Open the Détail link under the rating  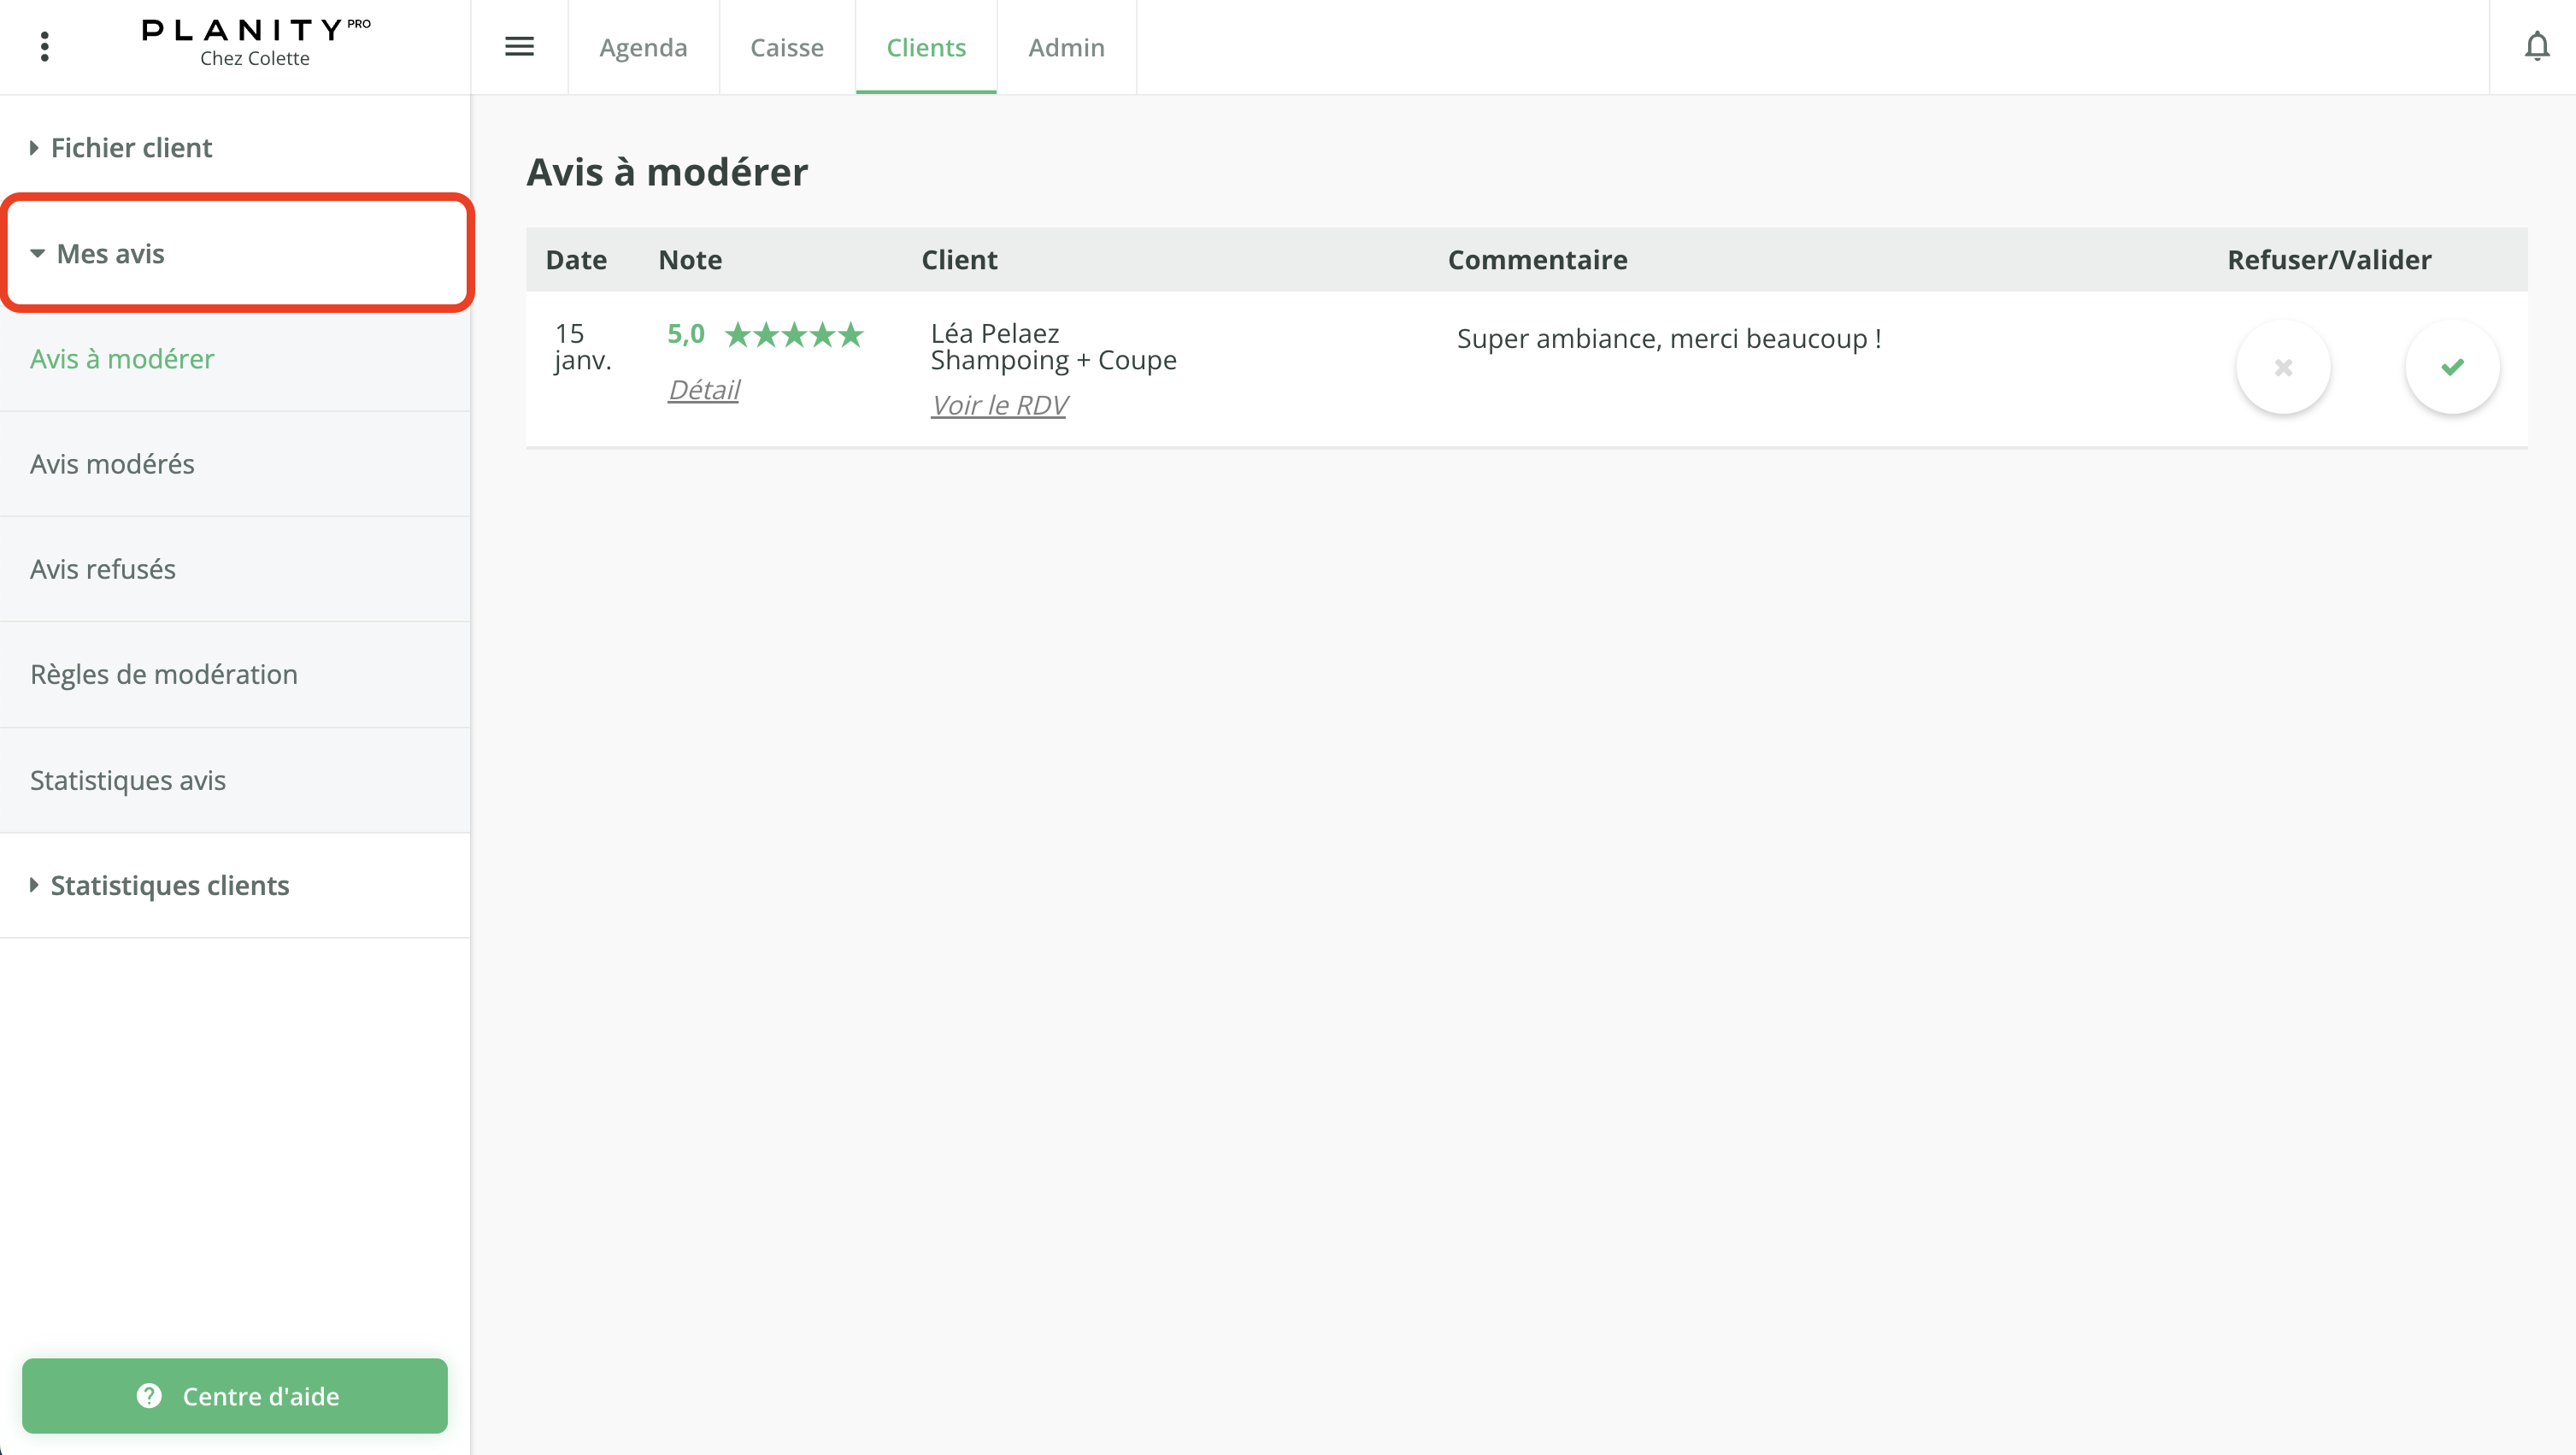704,390
